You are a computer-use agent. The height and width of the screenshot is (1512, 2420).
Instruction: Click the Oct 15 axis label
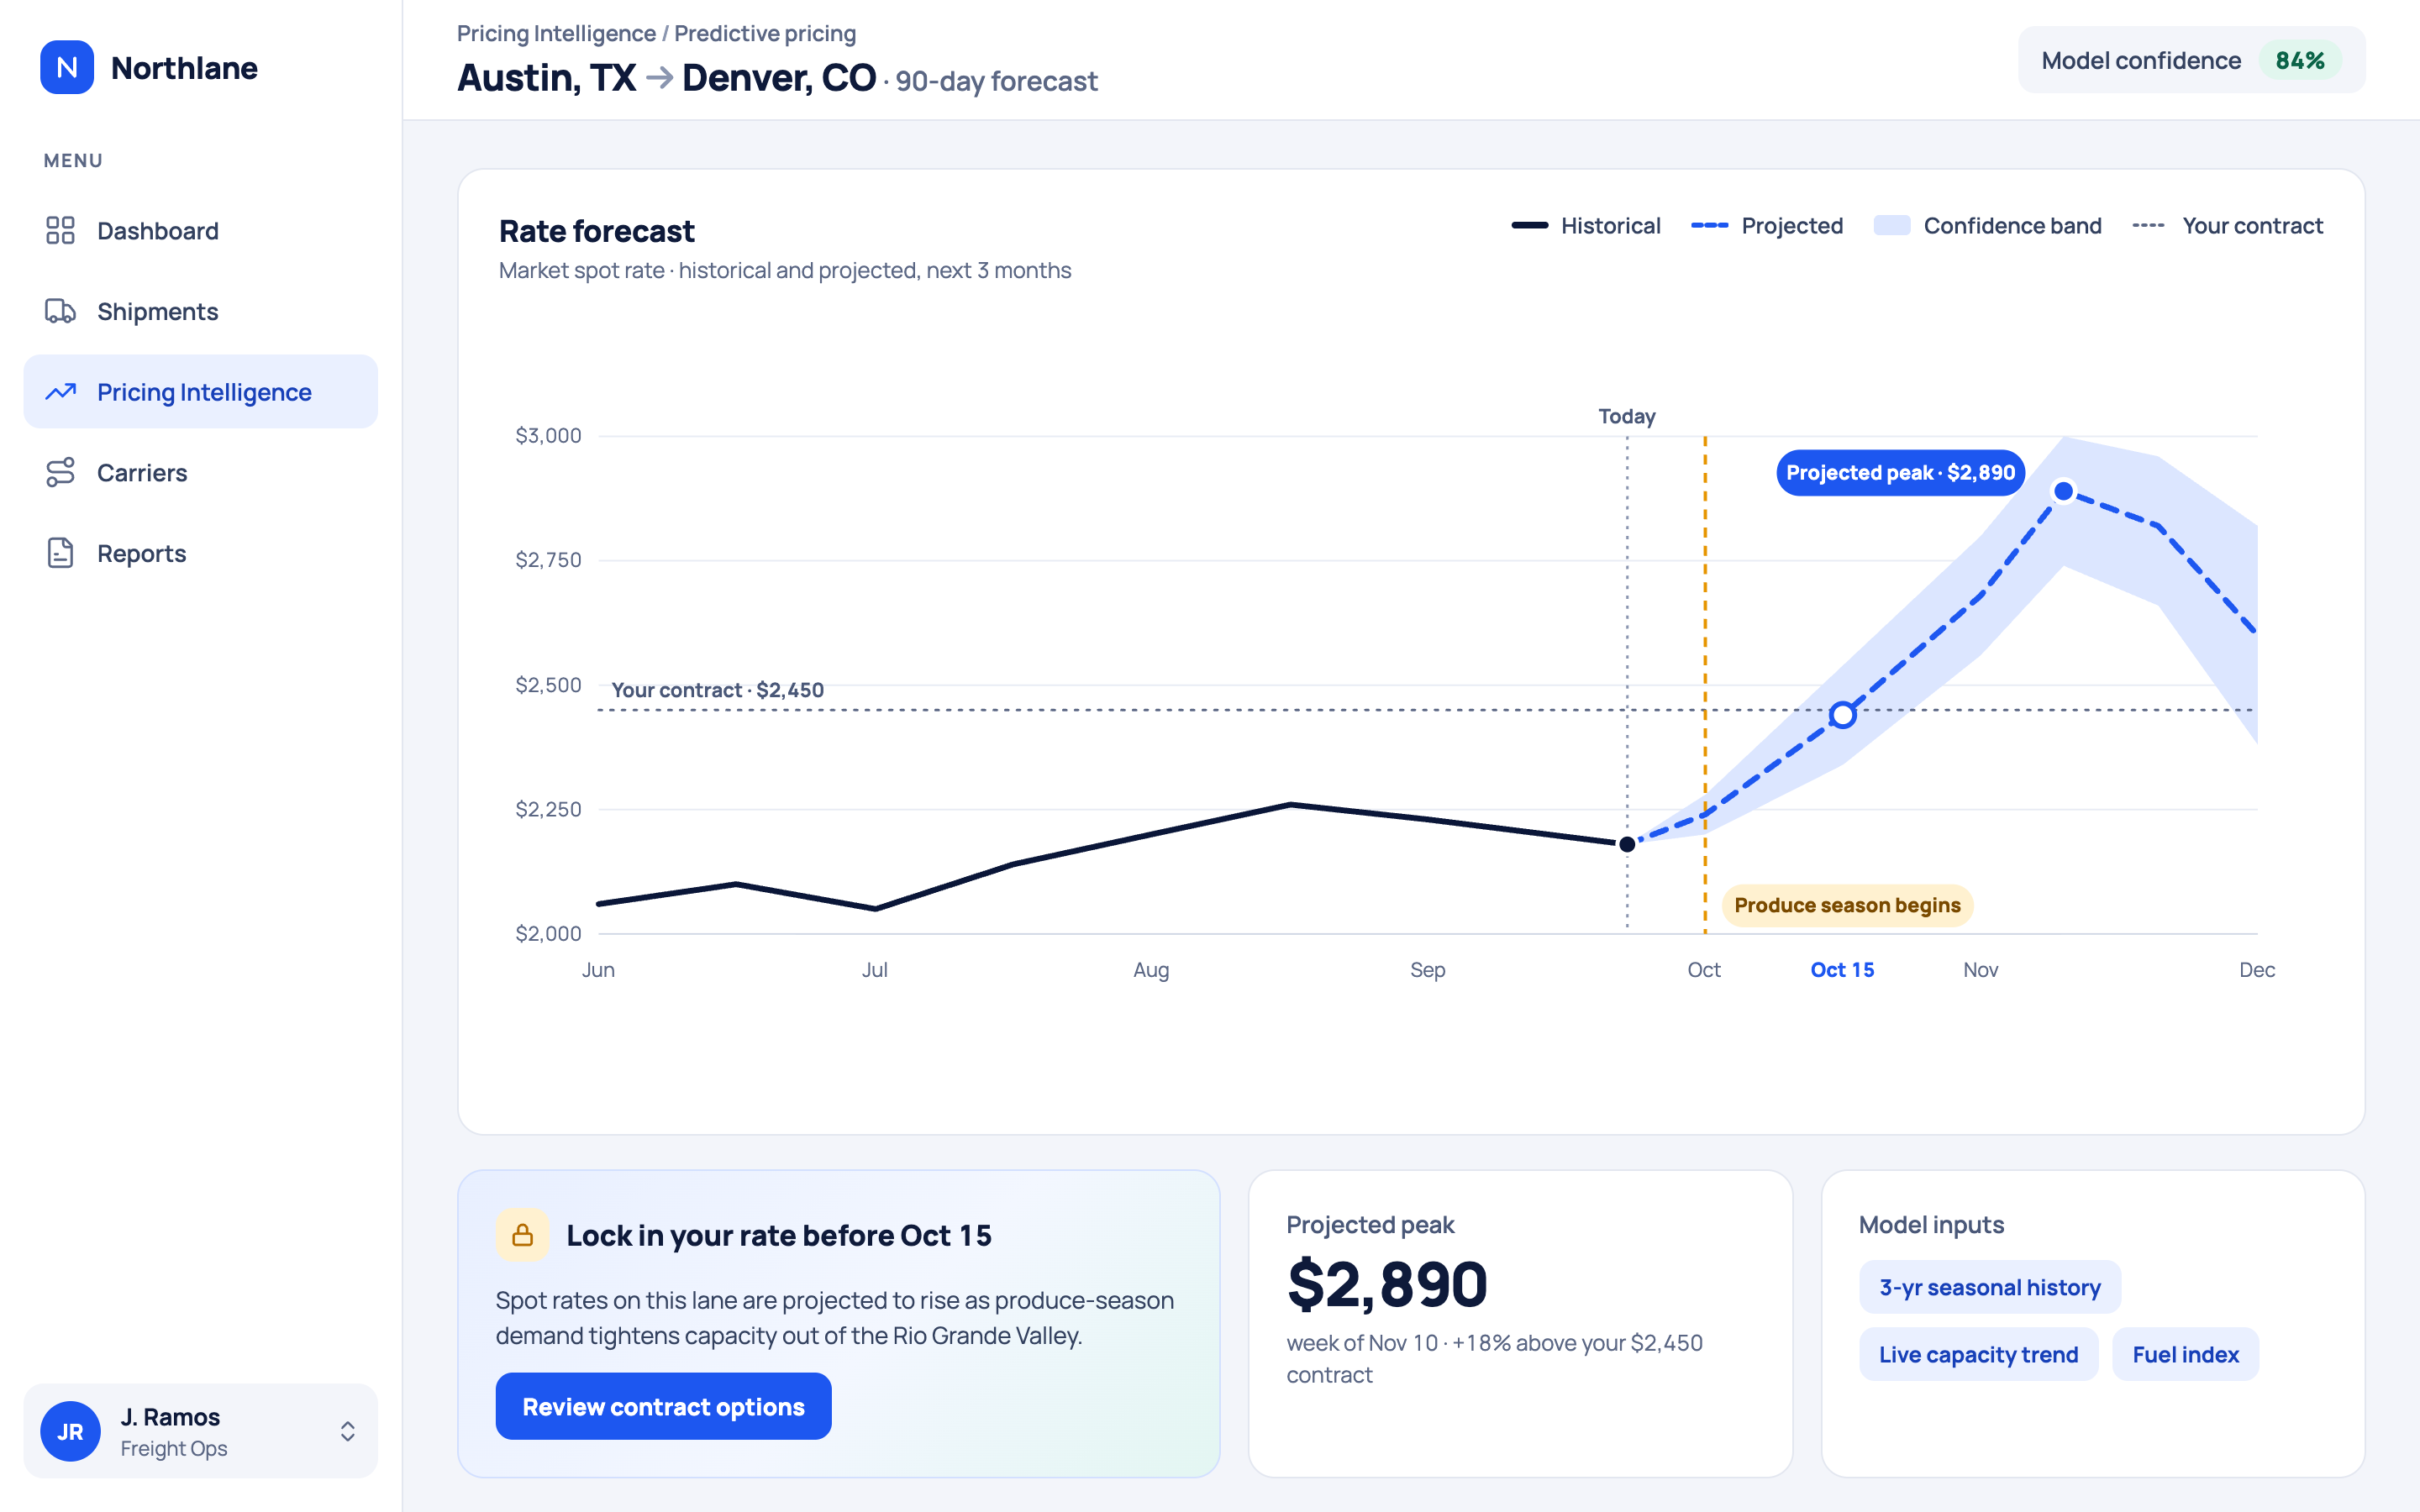point(1842,969)
